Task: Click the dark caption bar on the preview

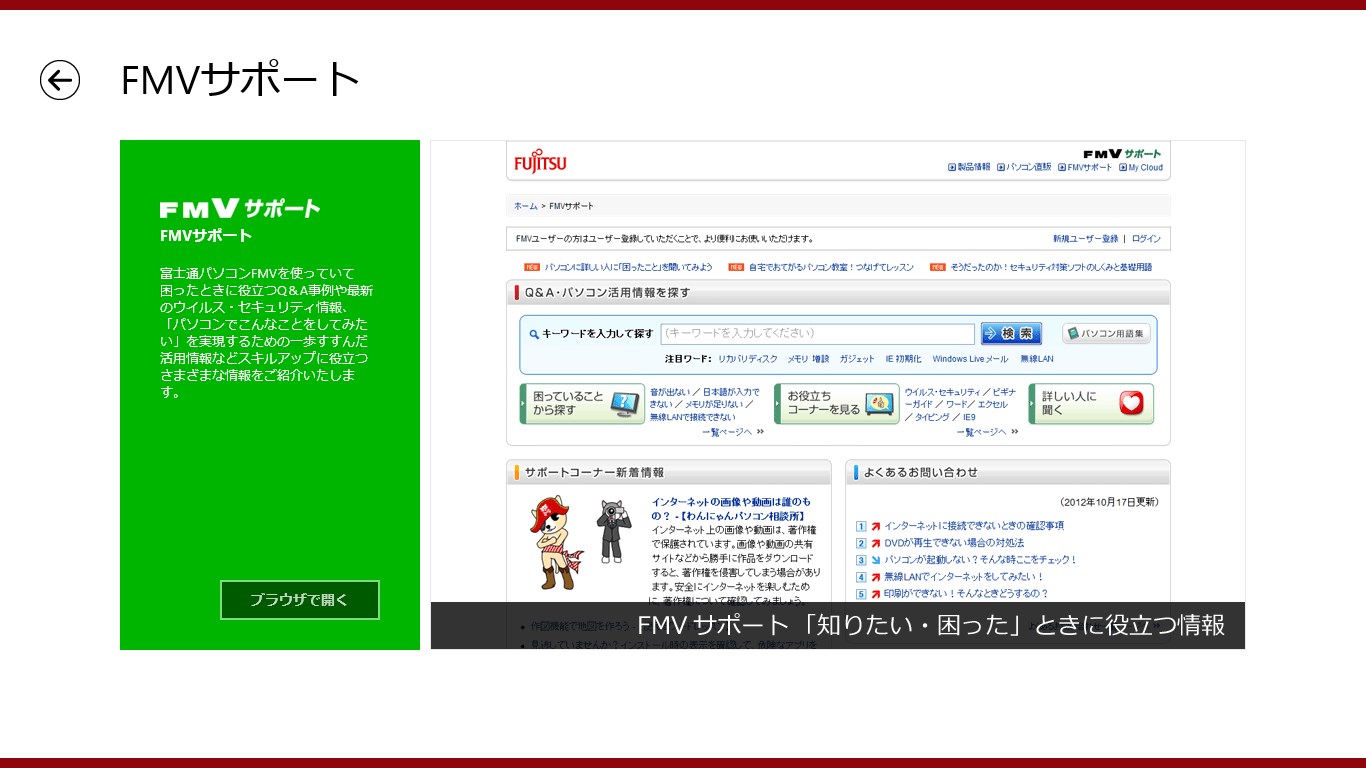Action: pos(838,625)
